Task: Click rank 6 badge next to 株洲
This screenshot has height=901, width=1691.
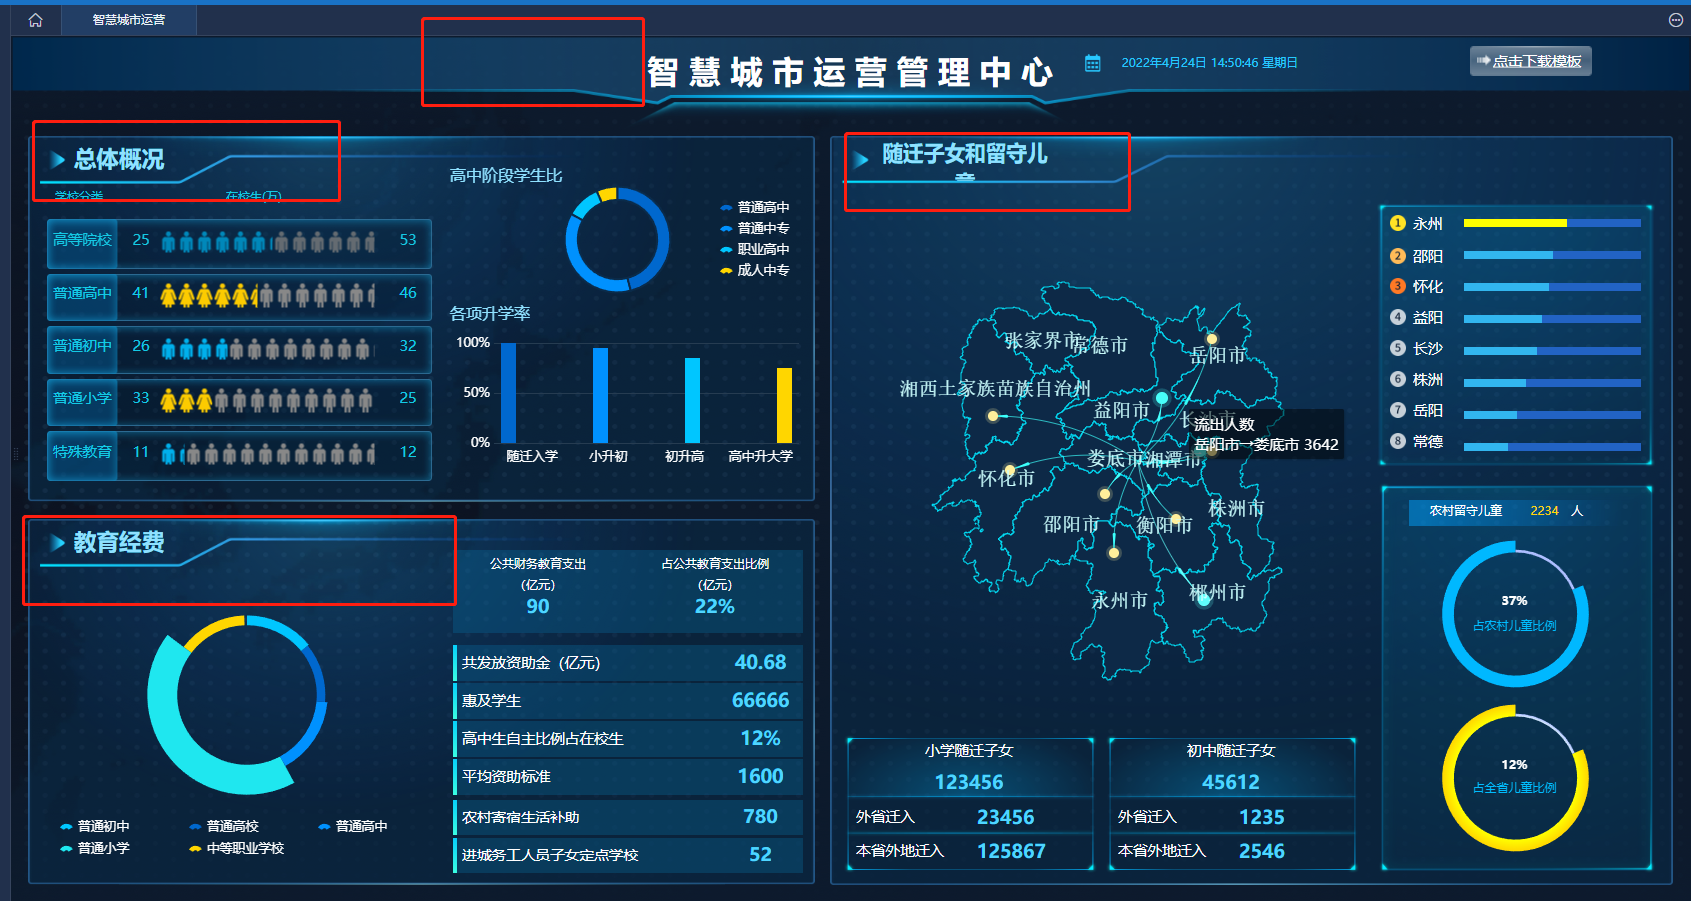Action: tap(1398, 379)
